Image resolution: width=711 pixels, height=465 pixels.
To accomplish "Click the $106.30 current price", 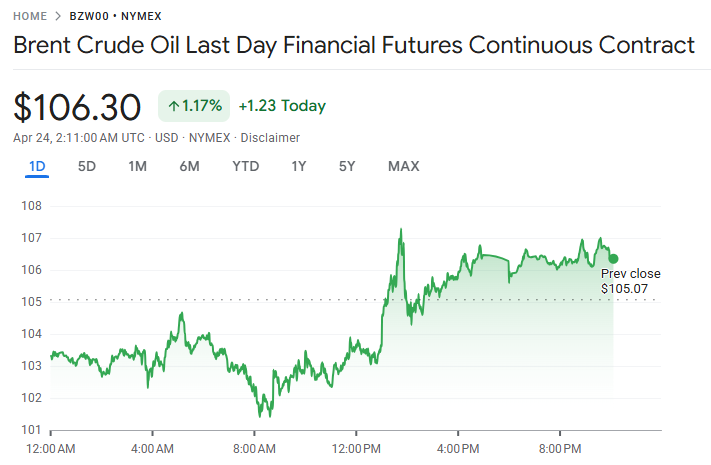I will tap(78, 106).
